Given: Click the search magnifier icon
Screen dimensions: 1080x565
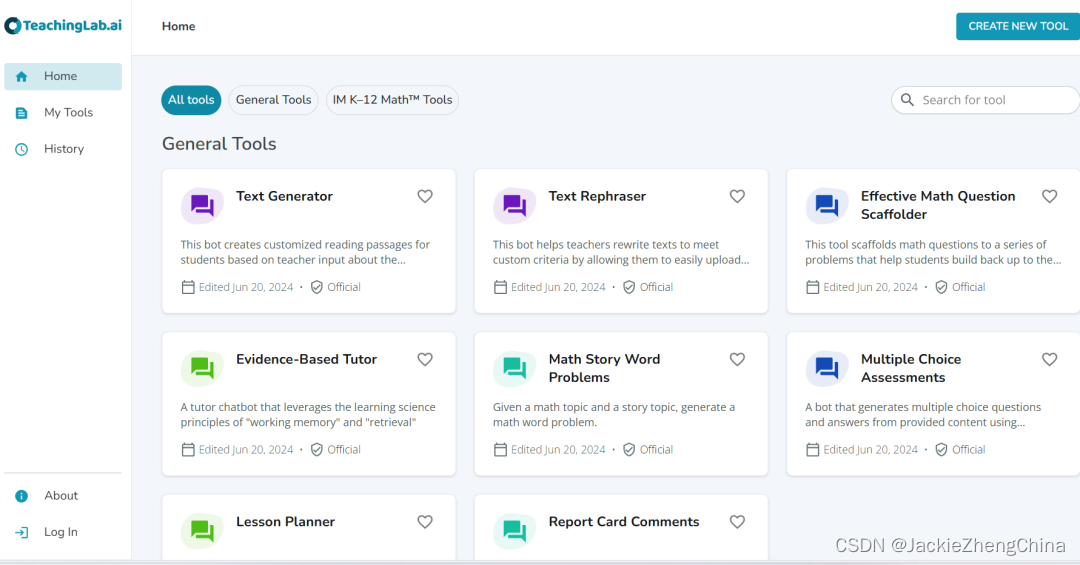Looking at the screenshot, I should pyautogui.click(x=908, y=100).
